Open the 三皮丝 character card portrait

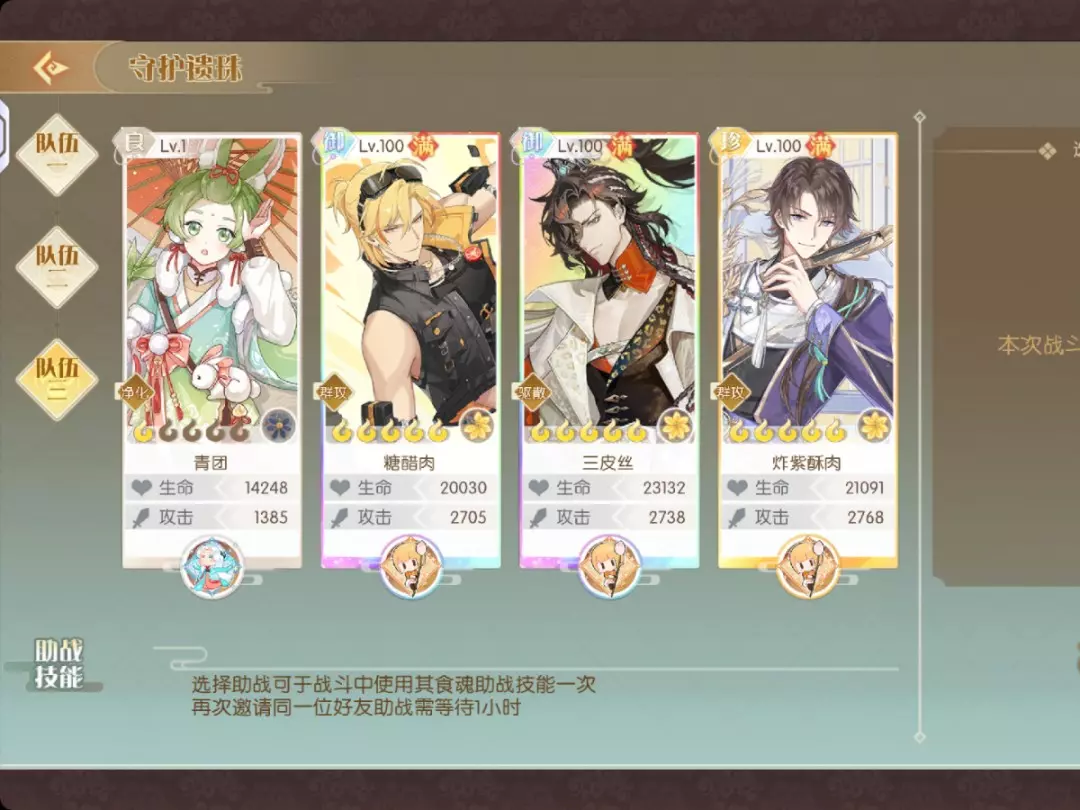(609, 289)
